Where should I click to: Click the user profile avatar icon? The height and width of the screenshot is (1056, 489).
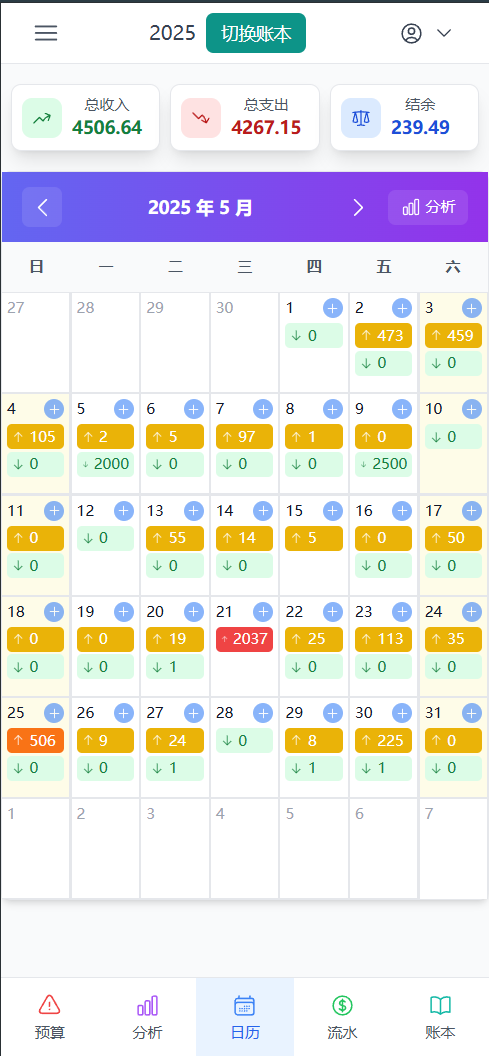[x=411, y=34]
